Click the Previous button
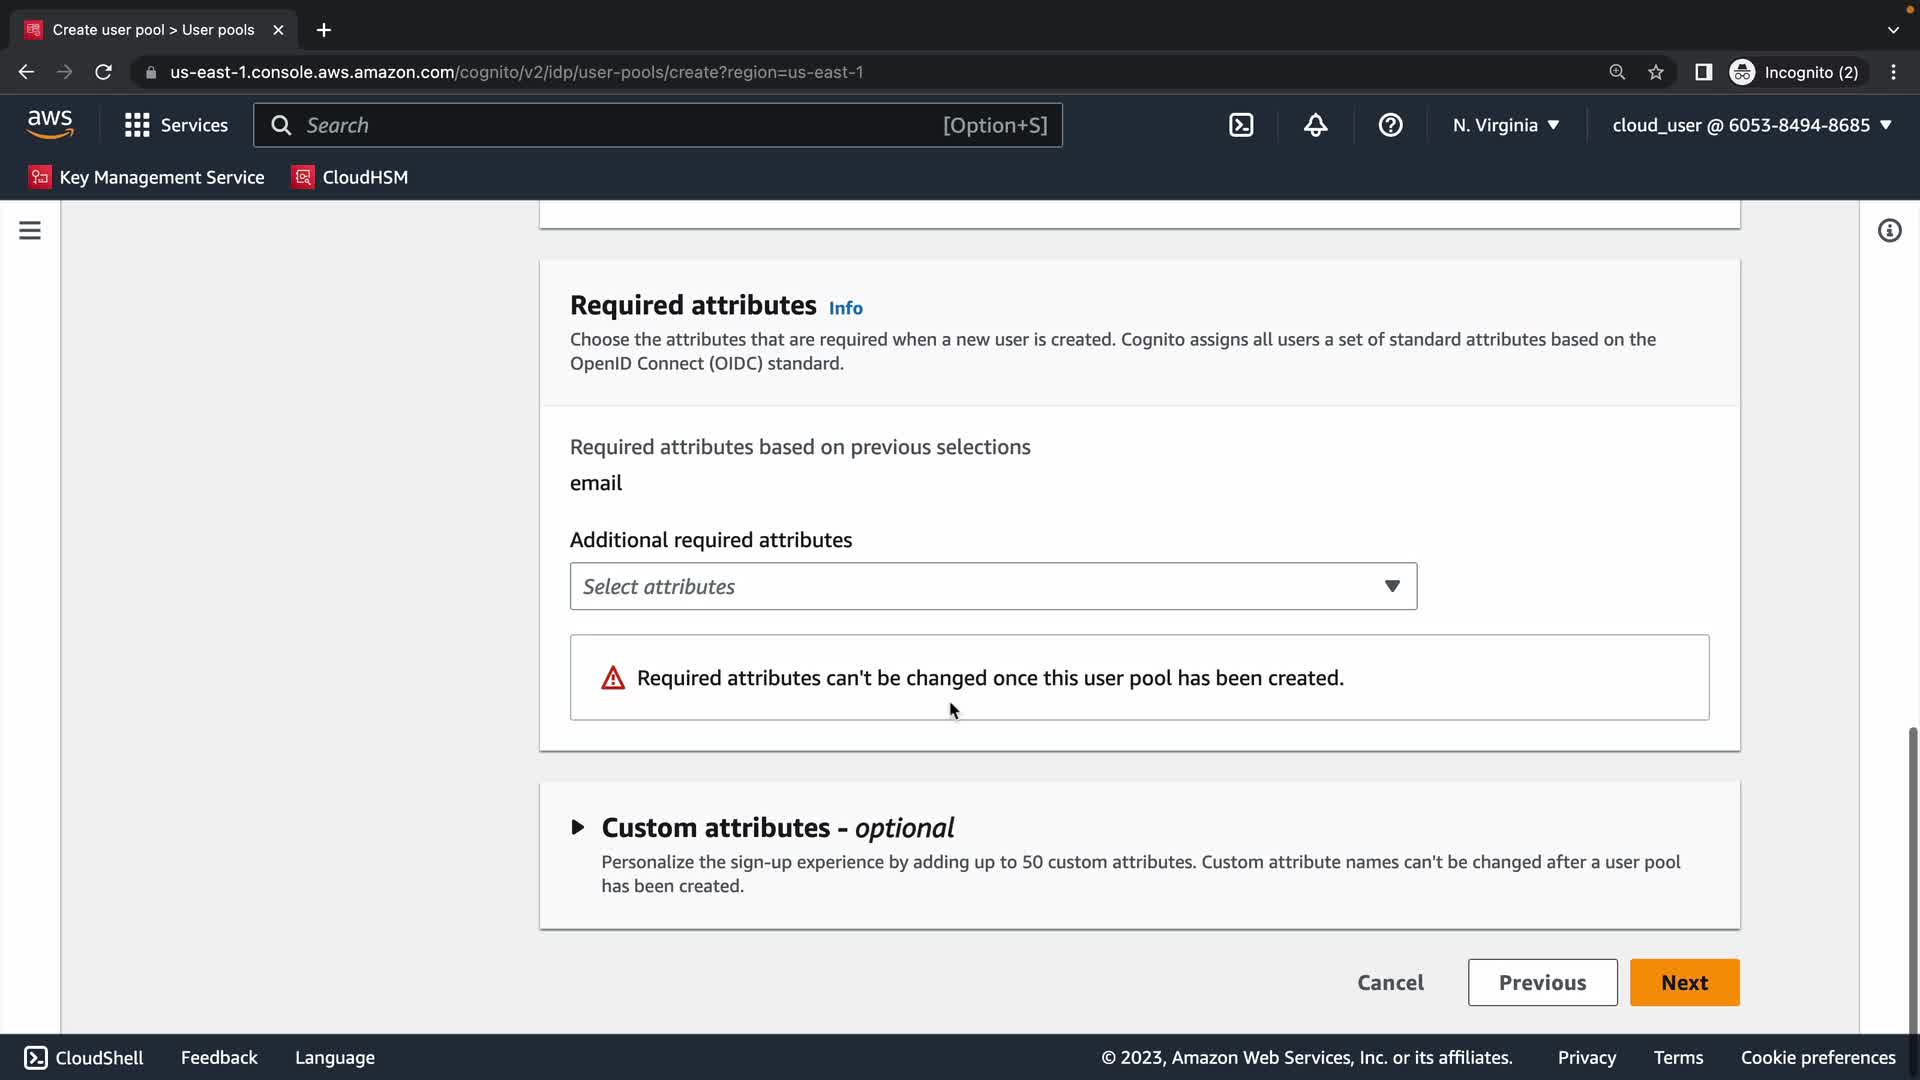This screenshot has width=1920, height=1080. pos(1542,982)
